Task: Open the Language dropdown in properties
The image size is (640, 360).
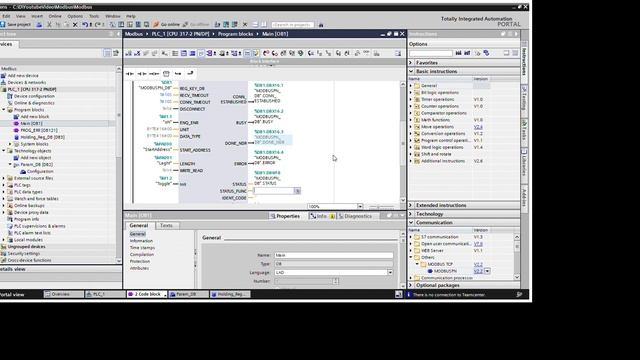Action: point(390,272)
